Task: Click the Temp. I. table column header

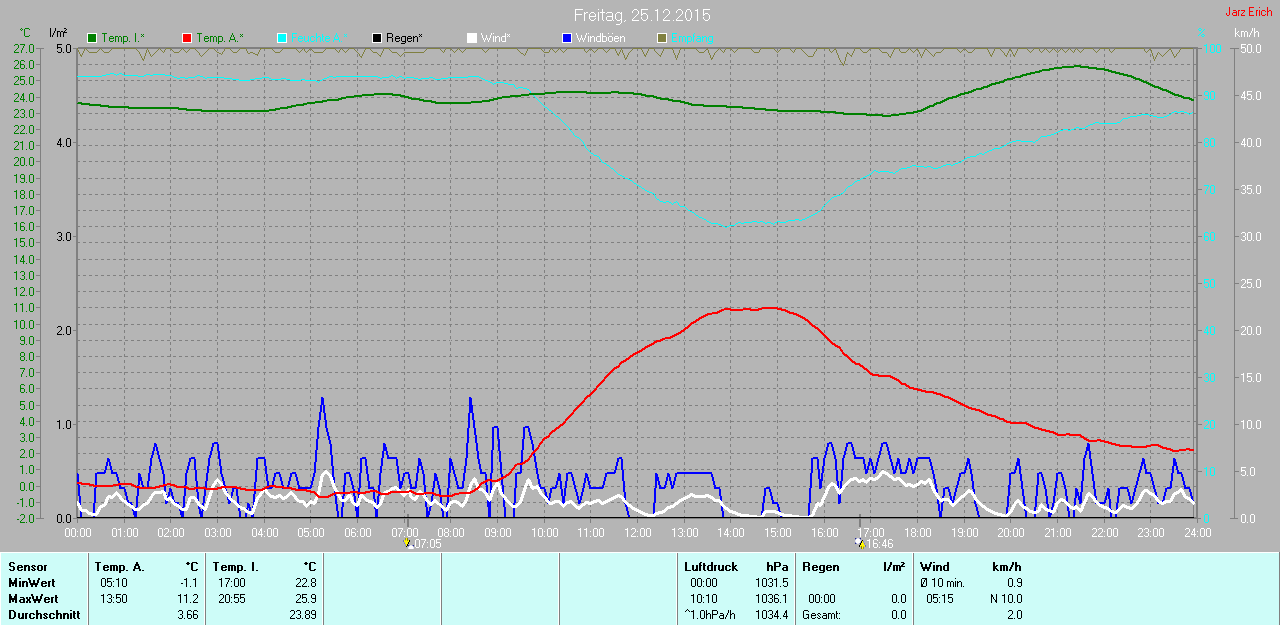Action: [236, 567]
